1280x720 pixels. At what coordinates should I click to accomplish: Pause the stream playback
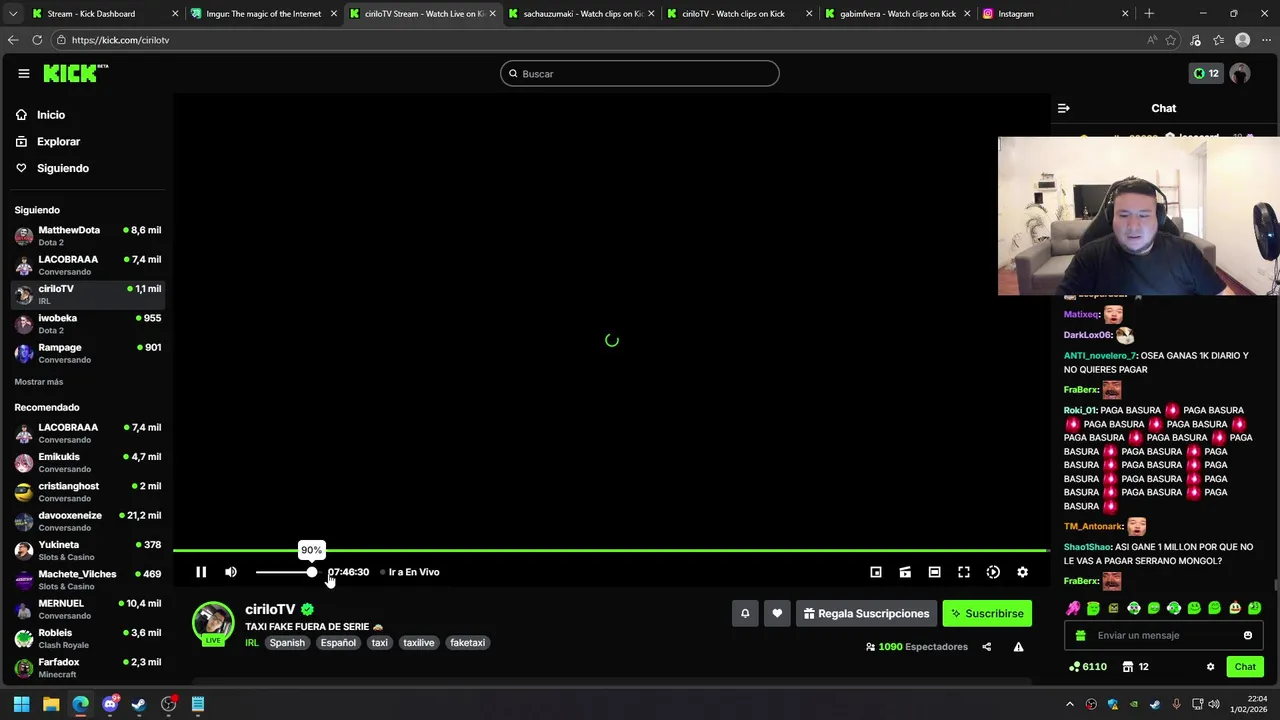click(x=201, y=572)
